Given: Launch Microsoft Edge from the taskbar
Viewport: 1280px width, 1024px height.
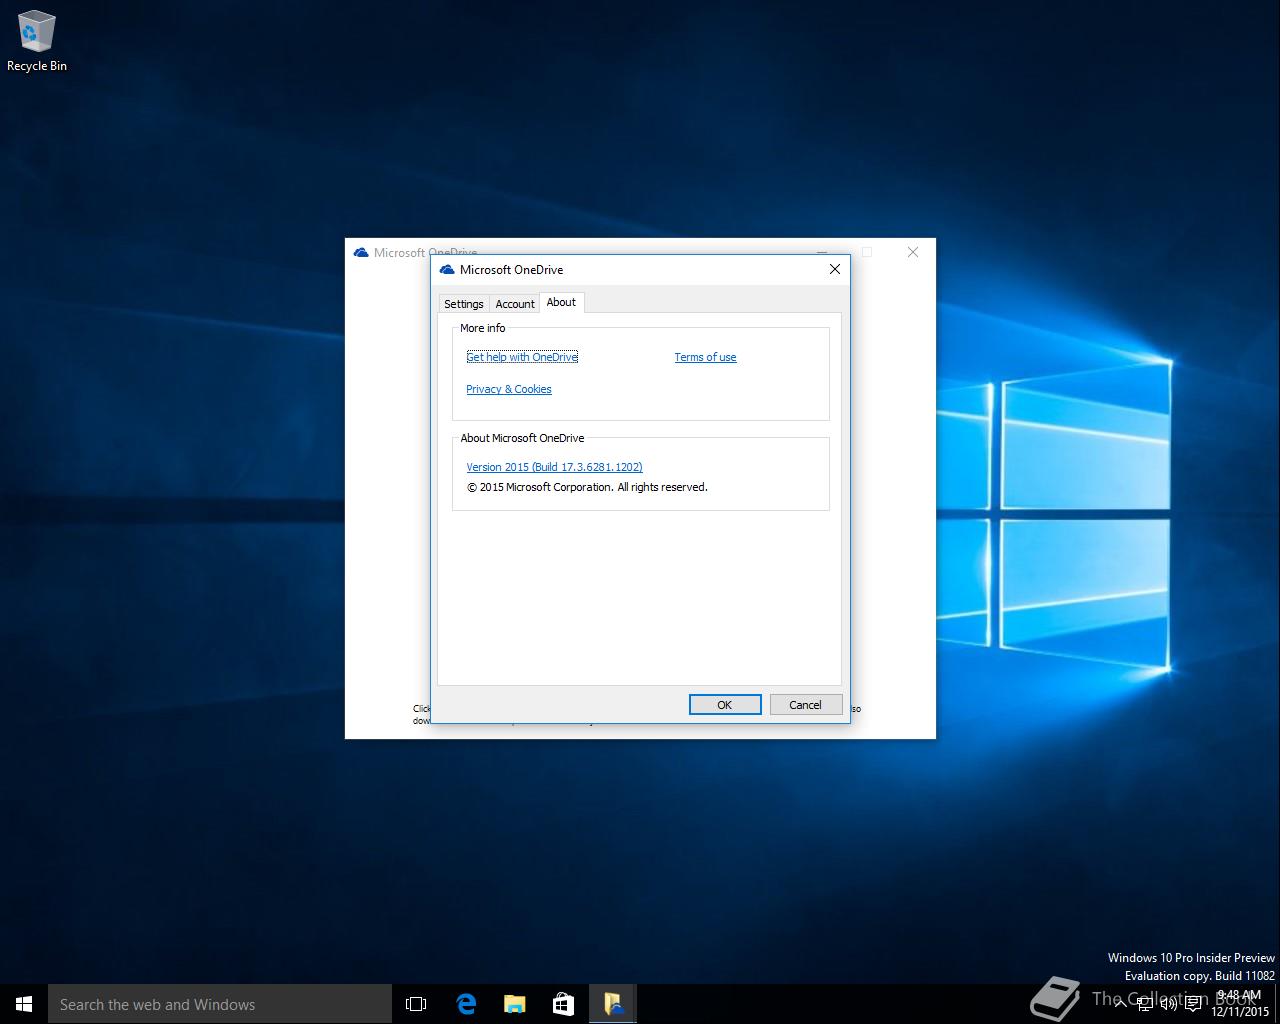Looking at the screenshot, I should click(466, 1004).
